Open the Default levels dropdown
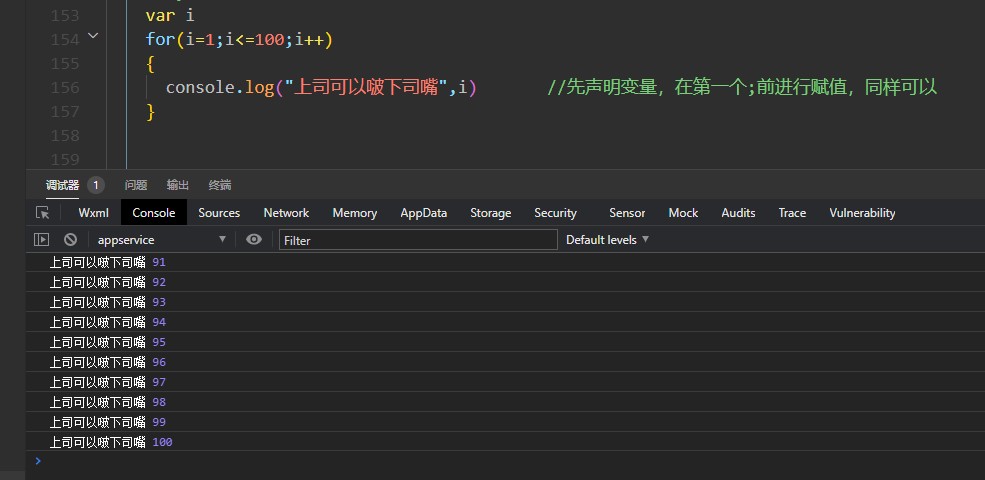 (607, 239)
